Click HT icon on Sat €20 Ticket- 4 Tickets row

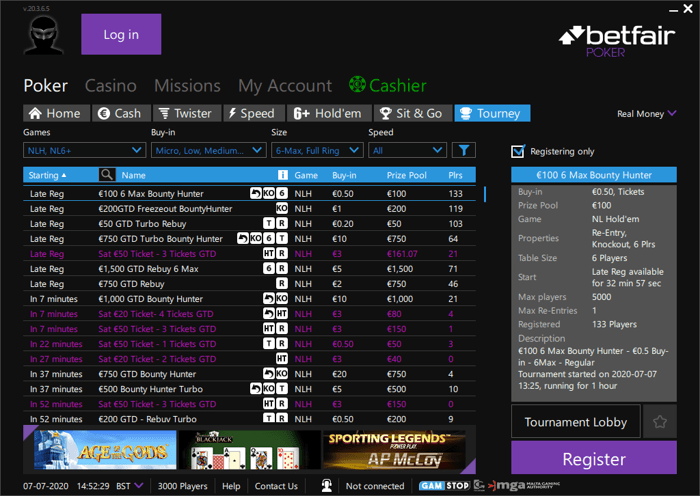[x=282, y=313]
